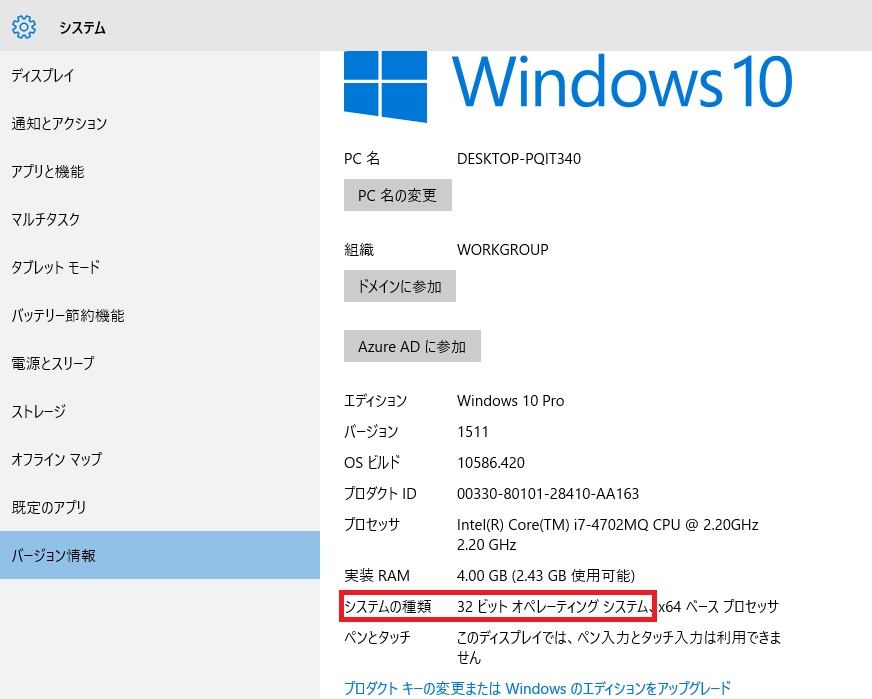The width and height of the screenshot is (872, 699).
Task: Select オフライン マップ
Action: pos(160,459)
